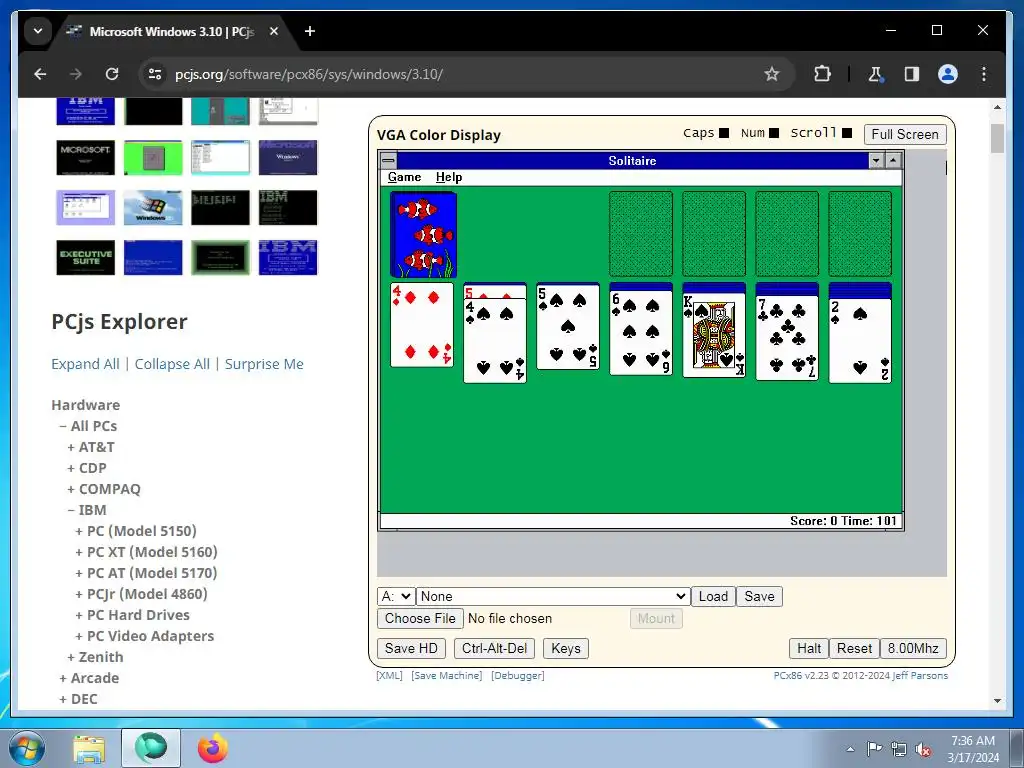The height and width of the screenshot is (768, 1024).
Task: Open the Microsoft logo thumbnail
Action: (x=86, y=157)
